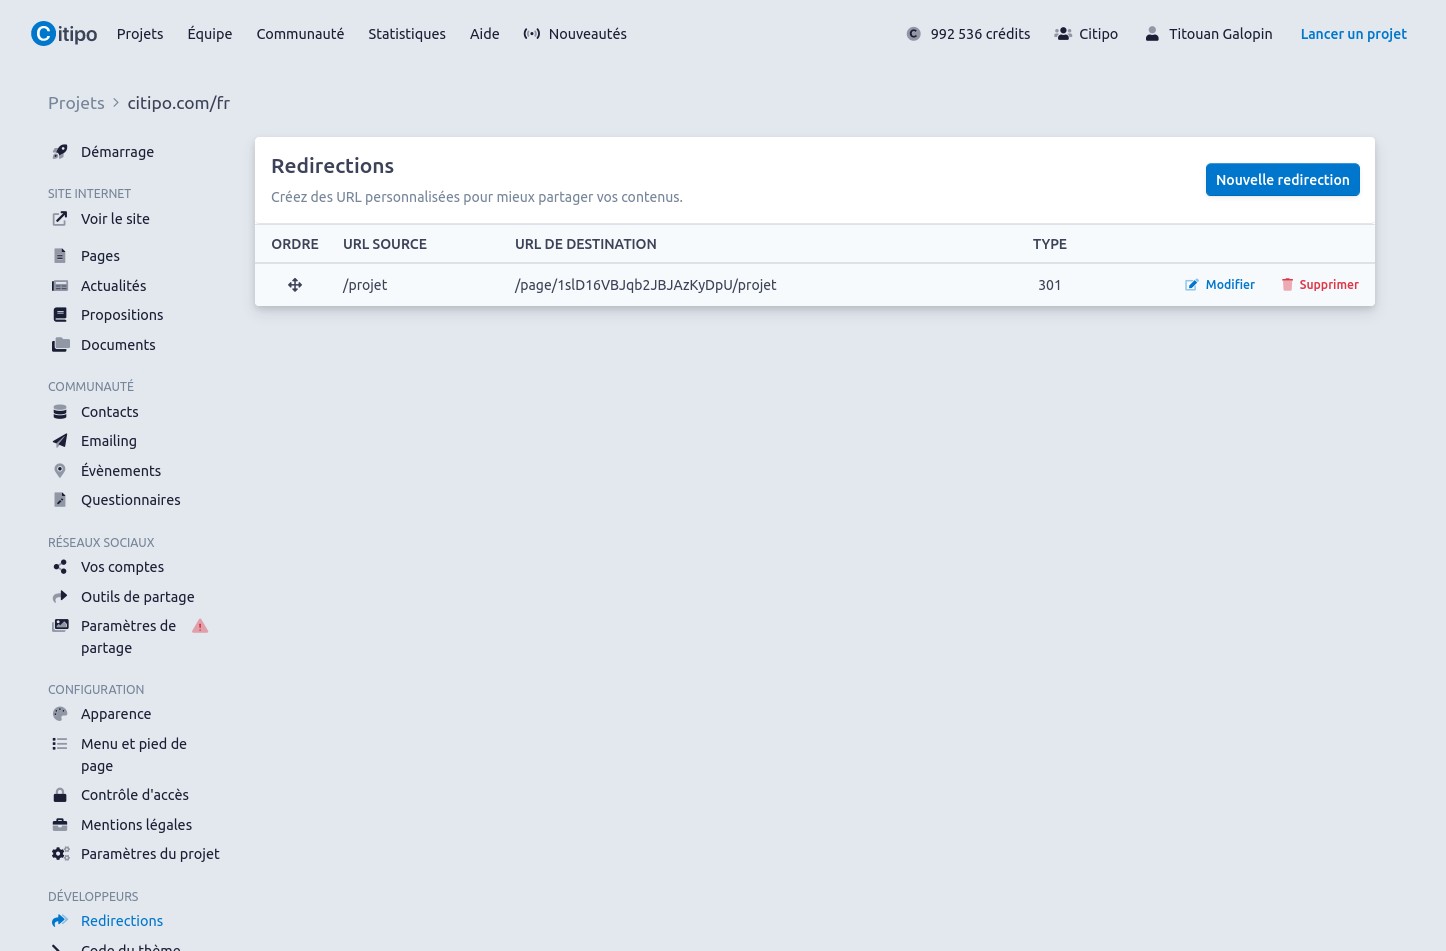
Task: Click the palette icon next to Apparence
Action: [60, 714]
